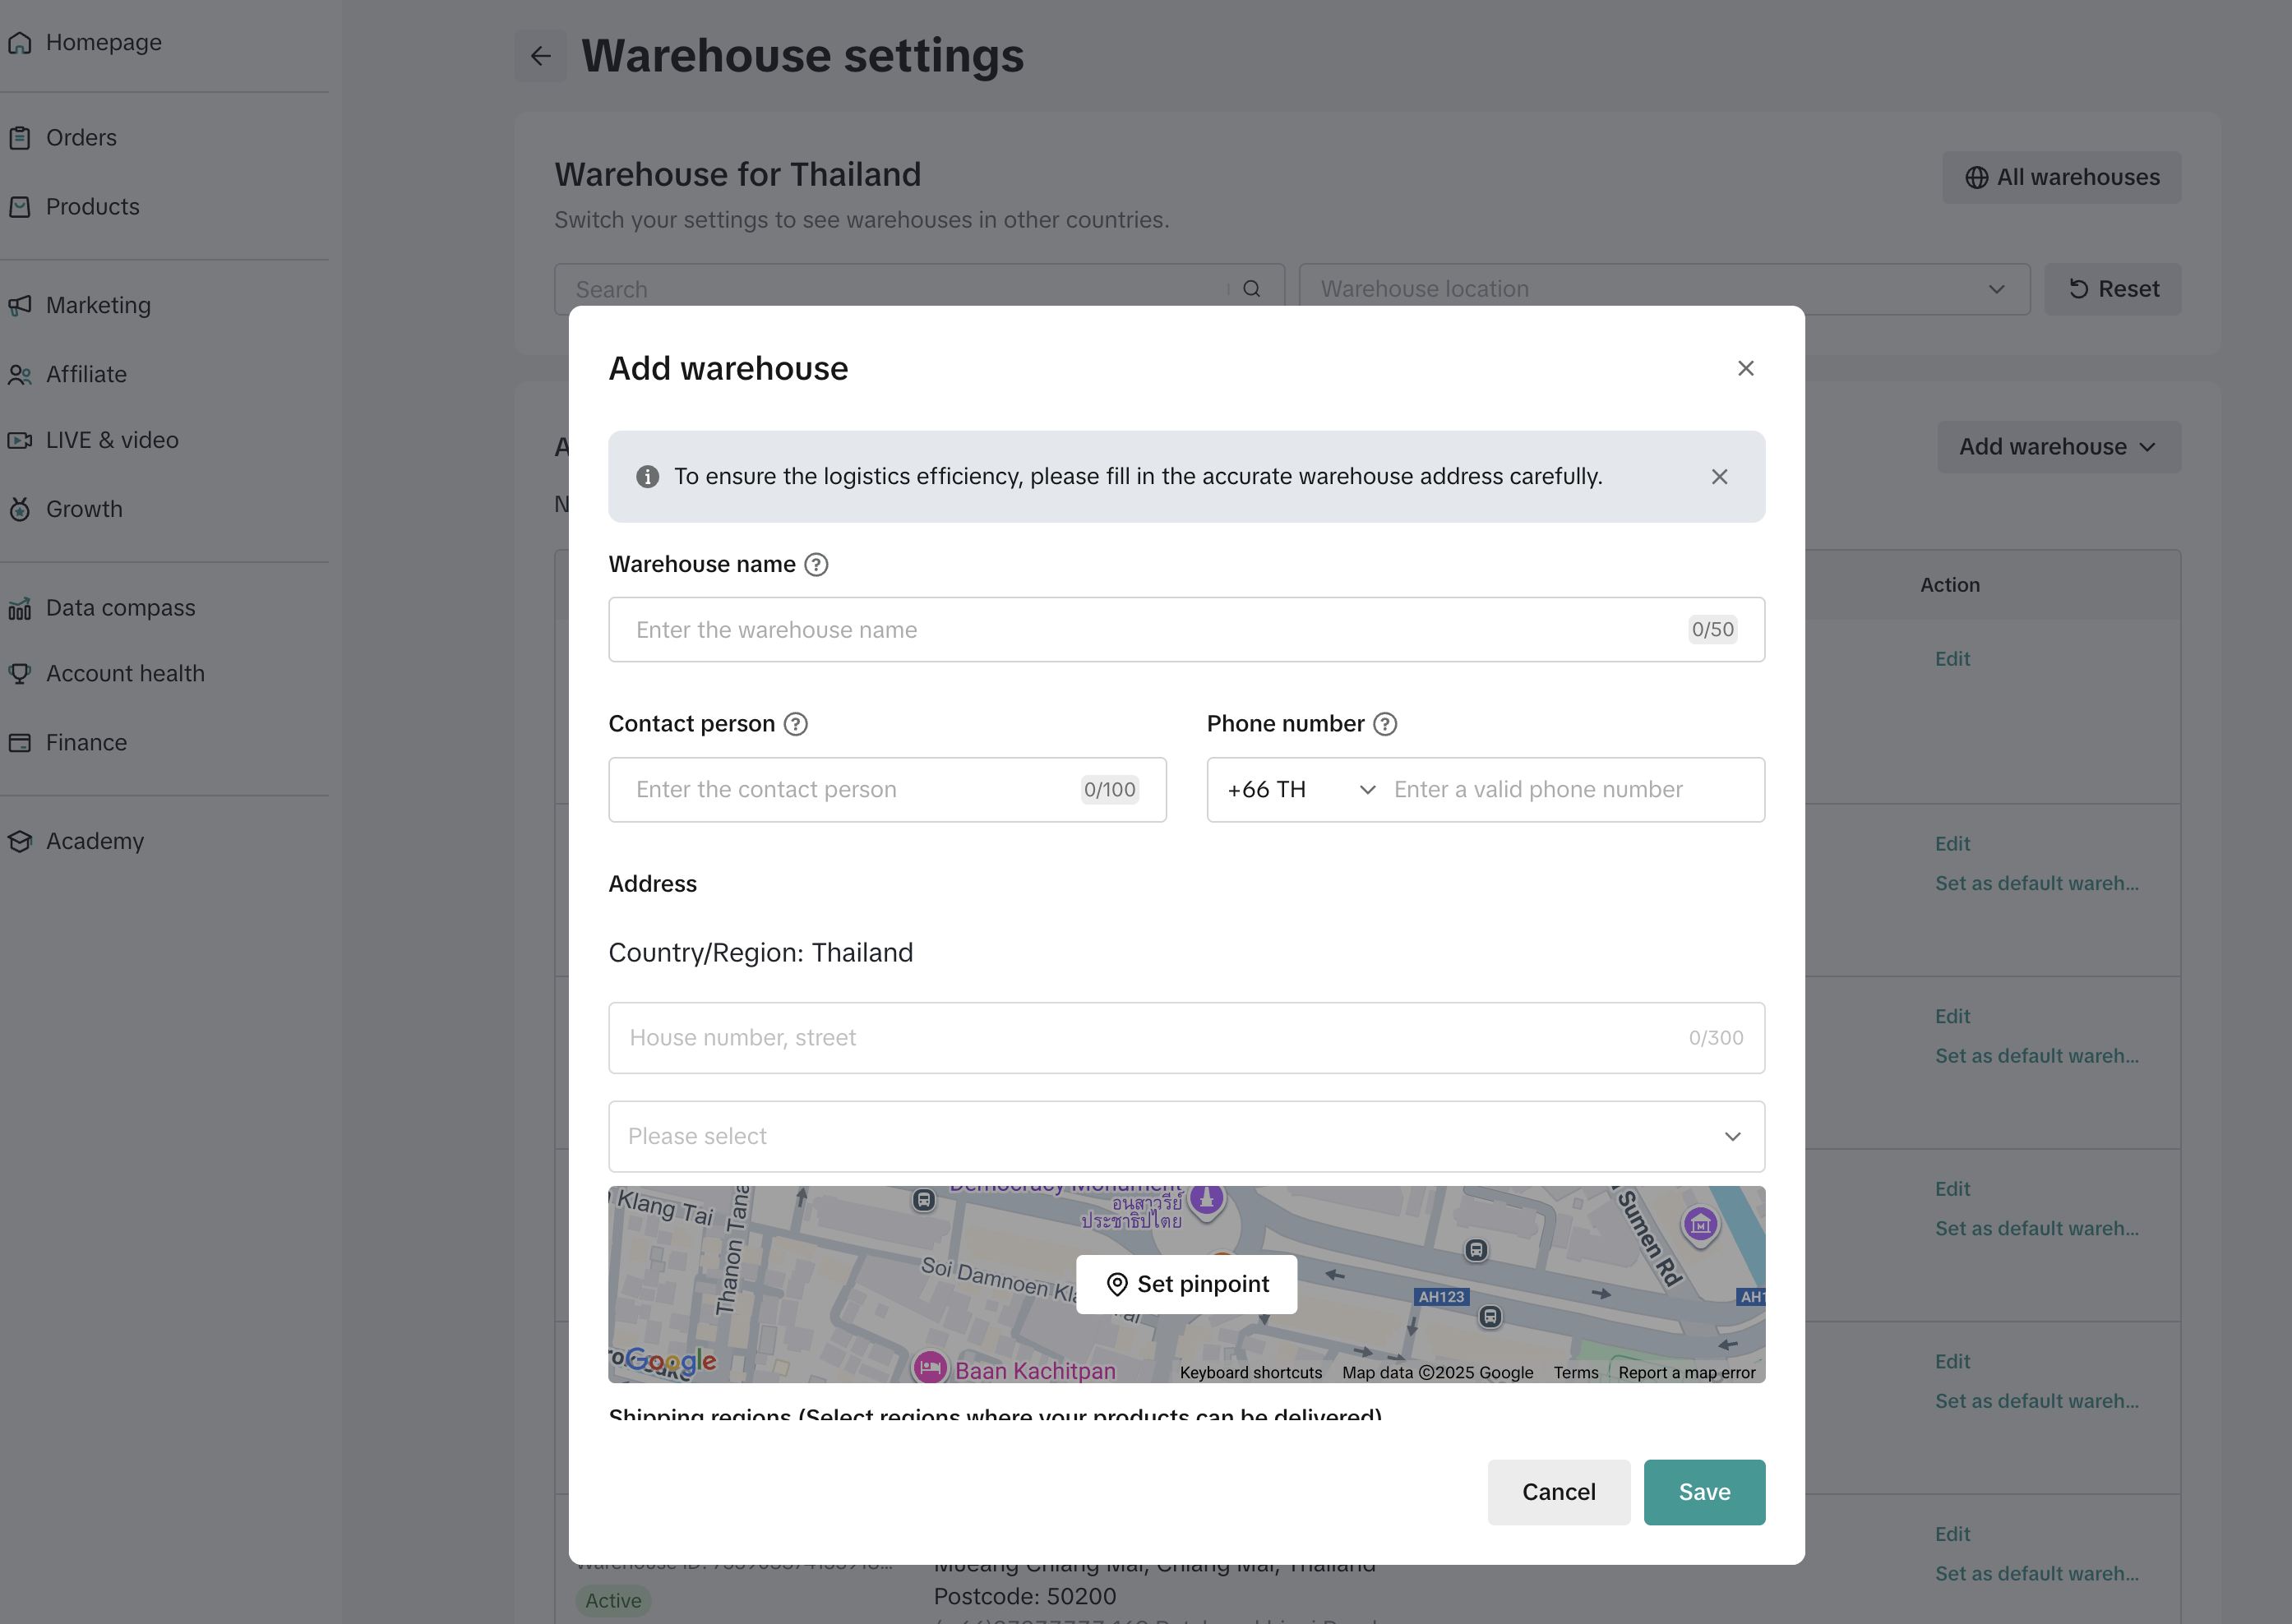Expand the Please select address dropdown

click(1186, 1137)
